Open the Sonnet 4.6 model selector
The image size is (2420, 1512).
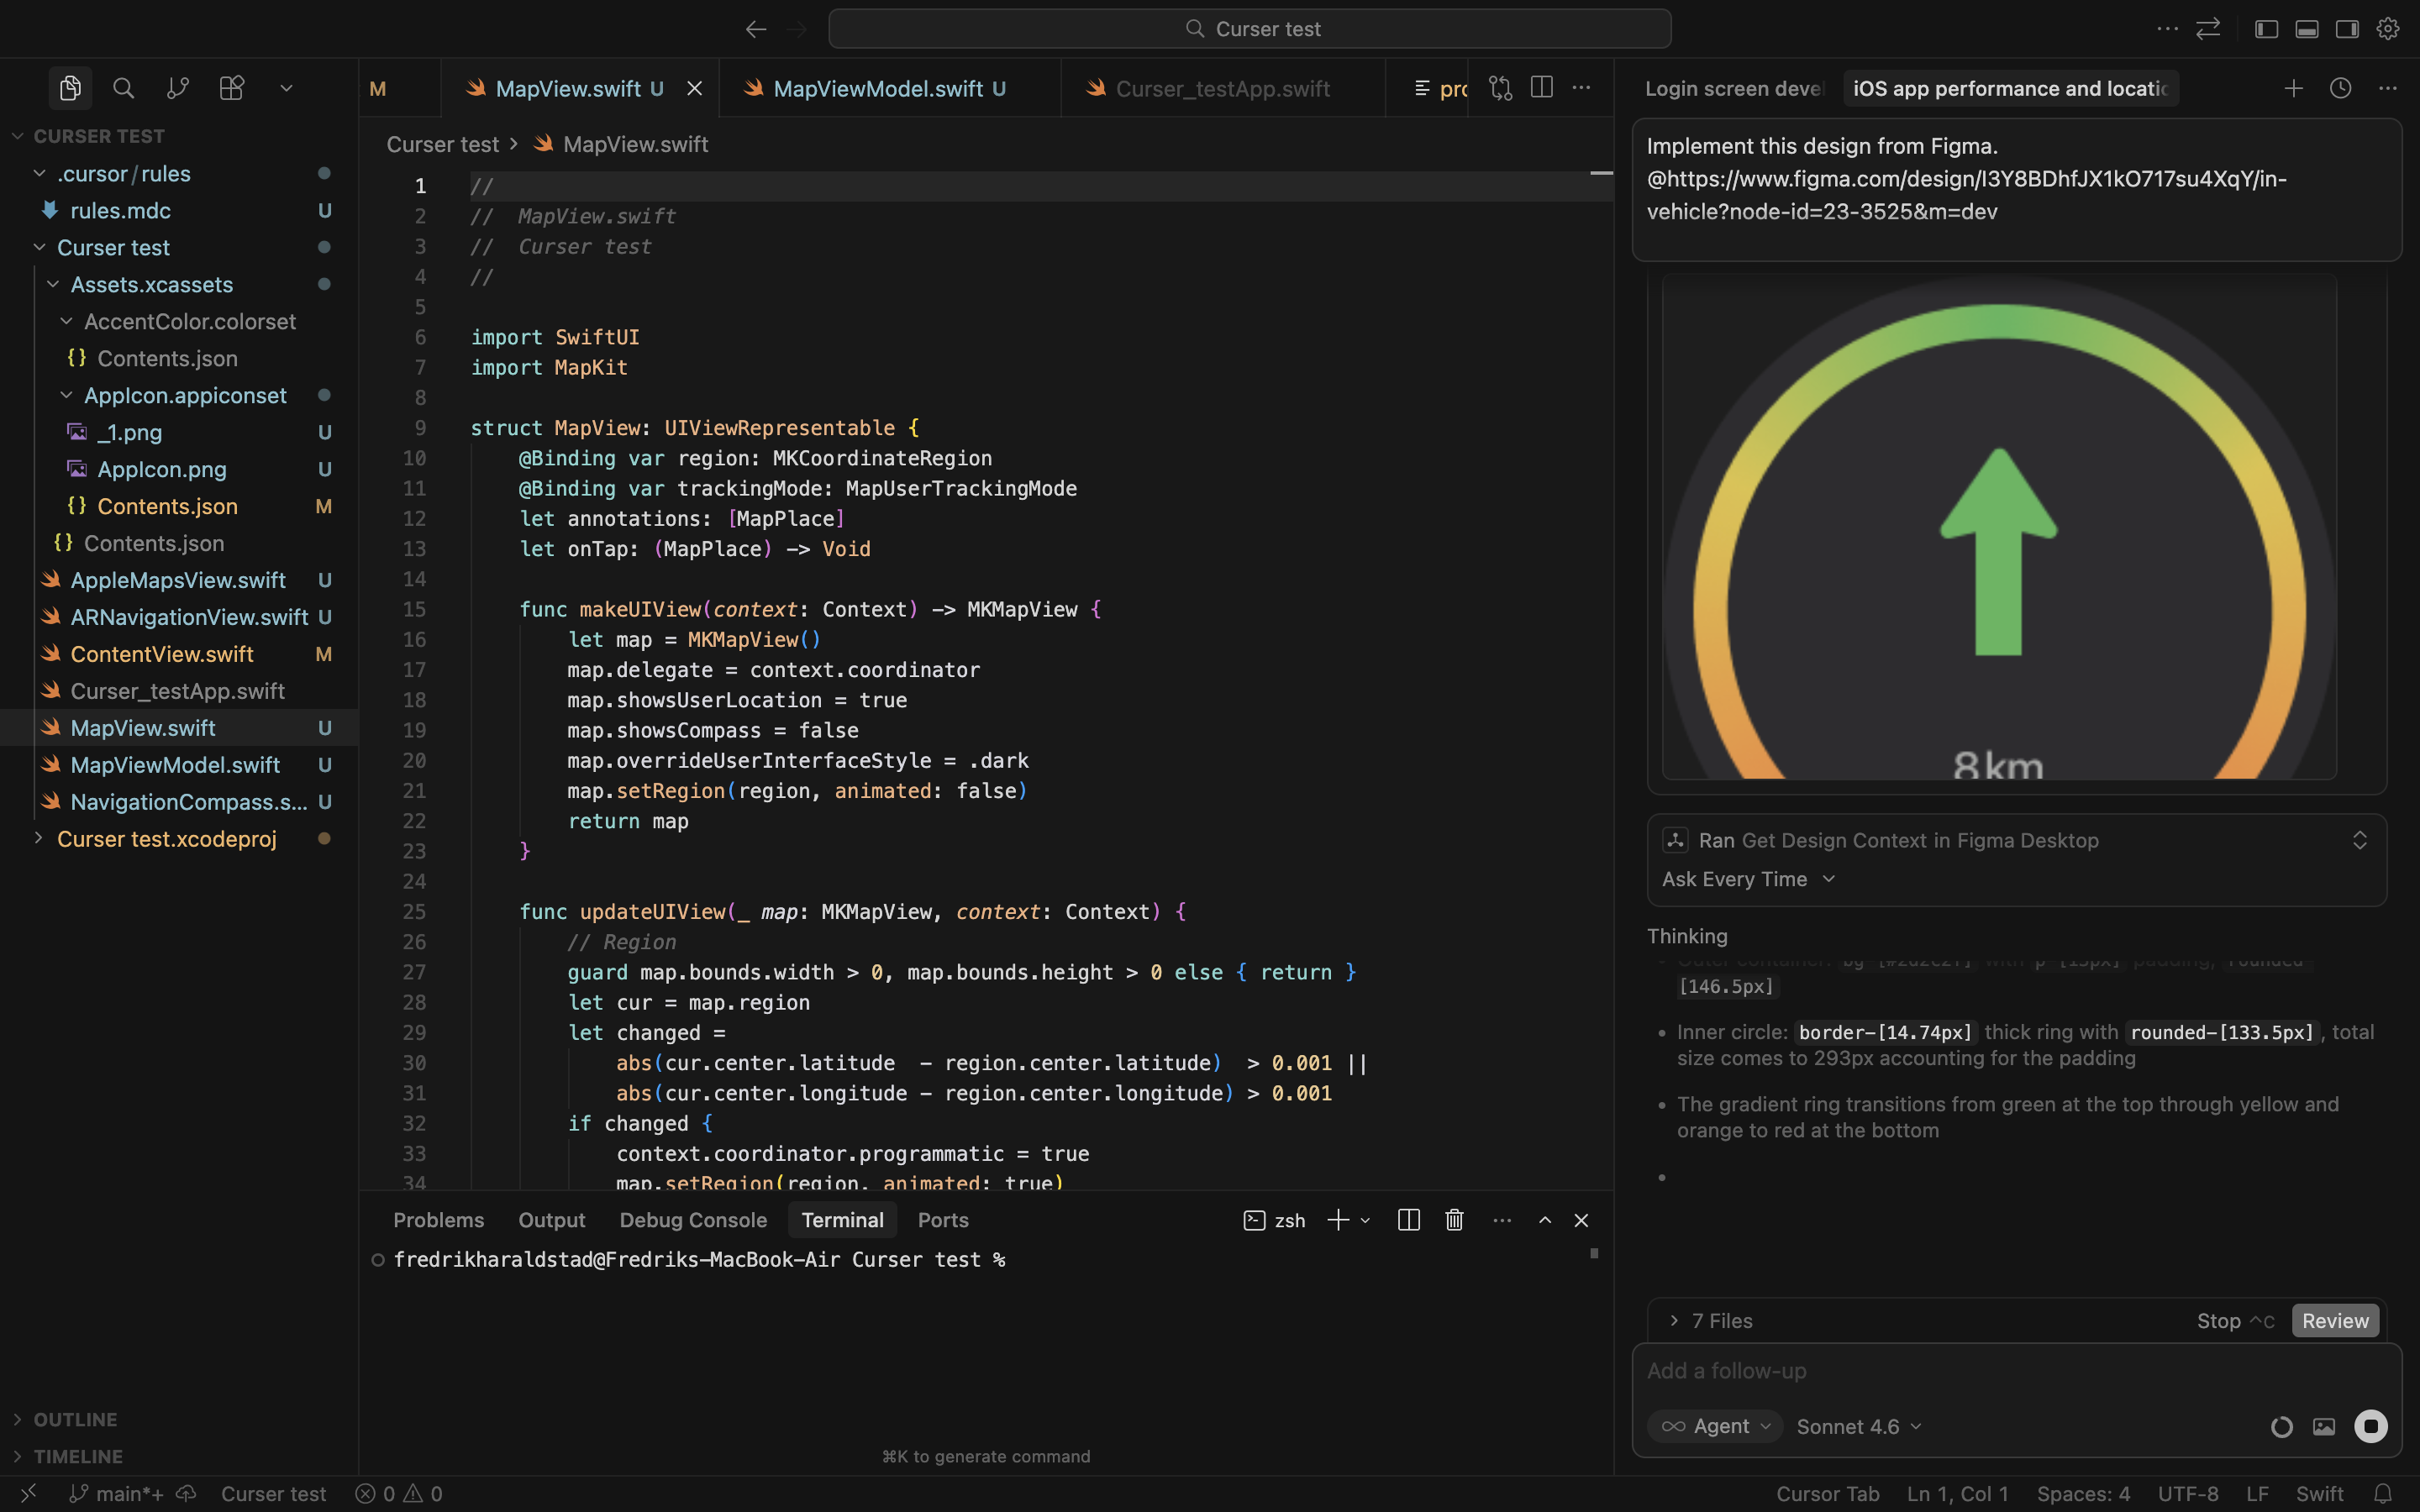1857,1426
